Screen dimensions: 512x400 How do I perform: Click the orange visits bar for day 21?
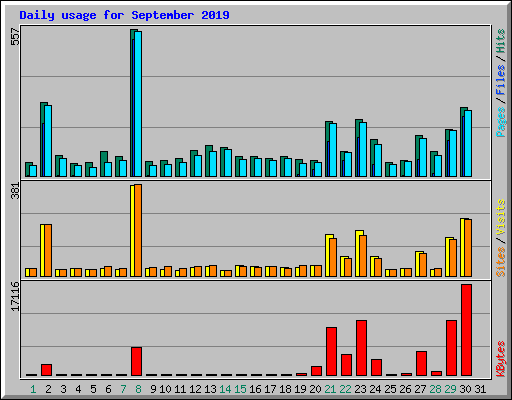click(x=333, y=257)
